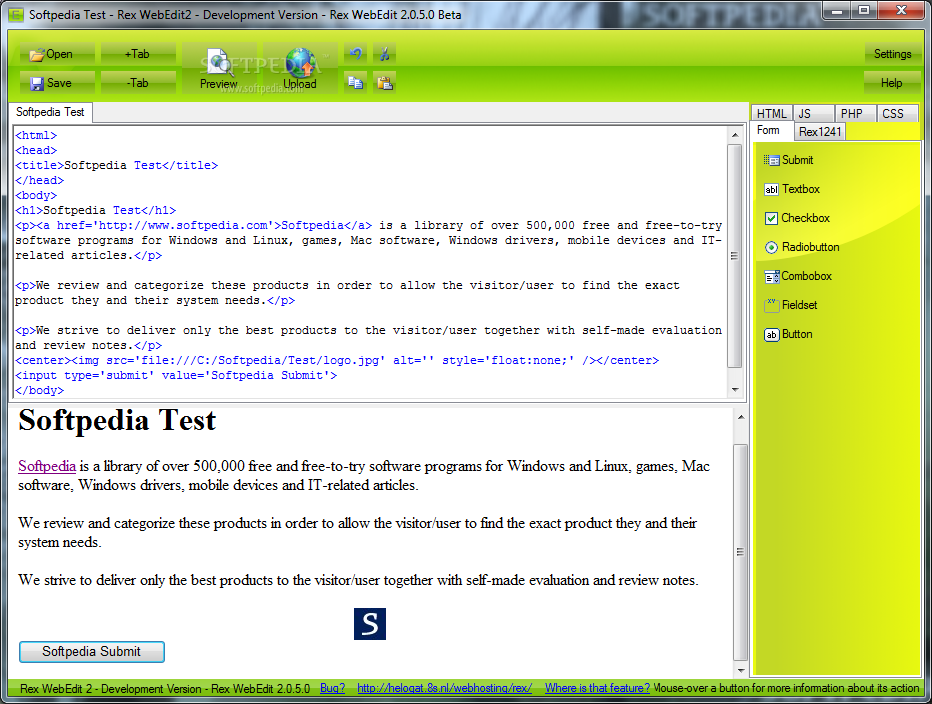Image resolution: width=932 pixels, height=704 pixels.
Task: Click the code editor vertical scrollbar thumb
Action: click(735, 256)
